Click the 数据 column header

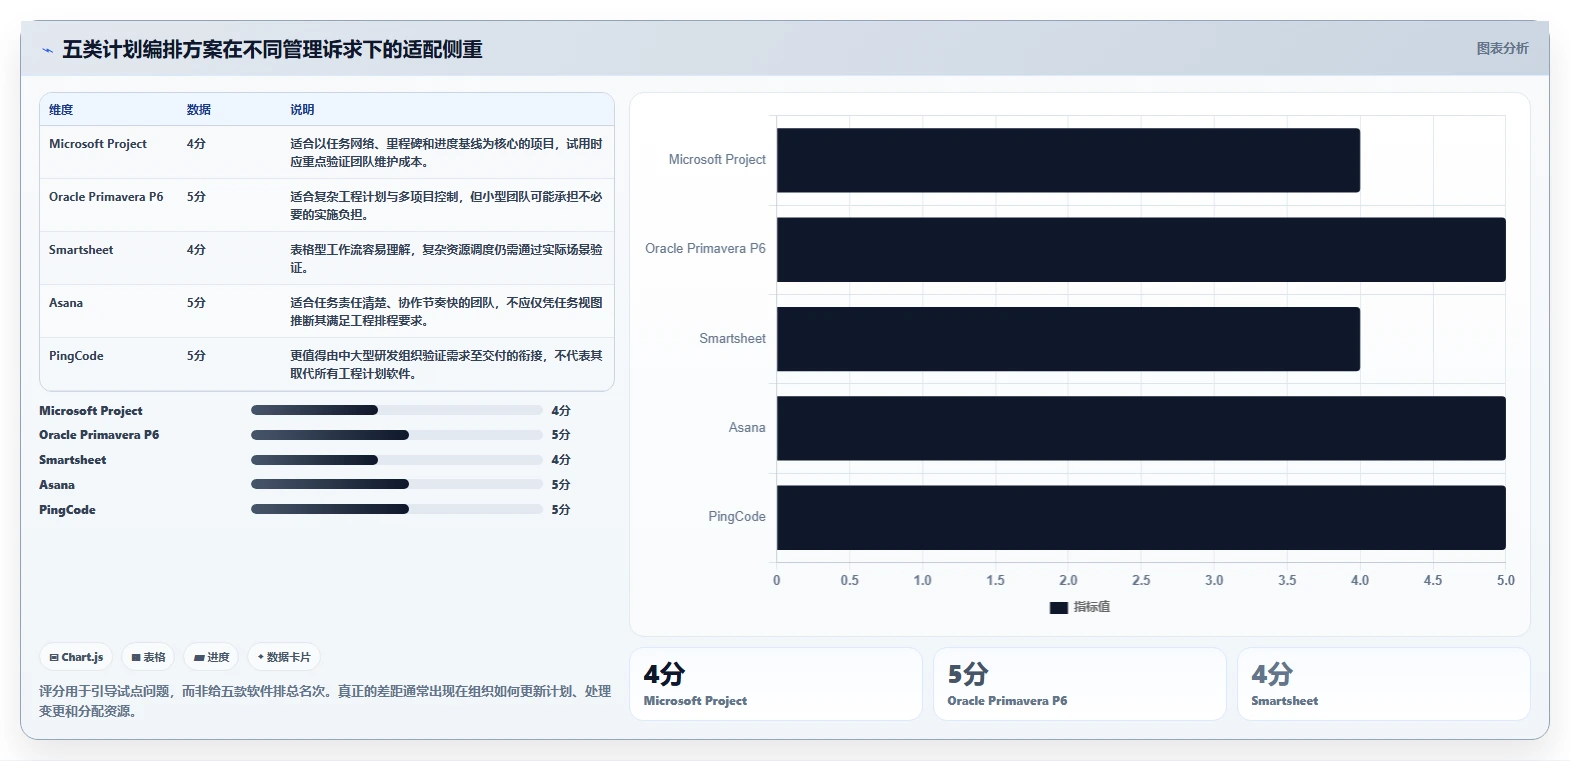[199, 110]
